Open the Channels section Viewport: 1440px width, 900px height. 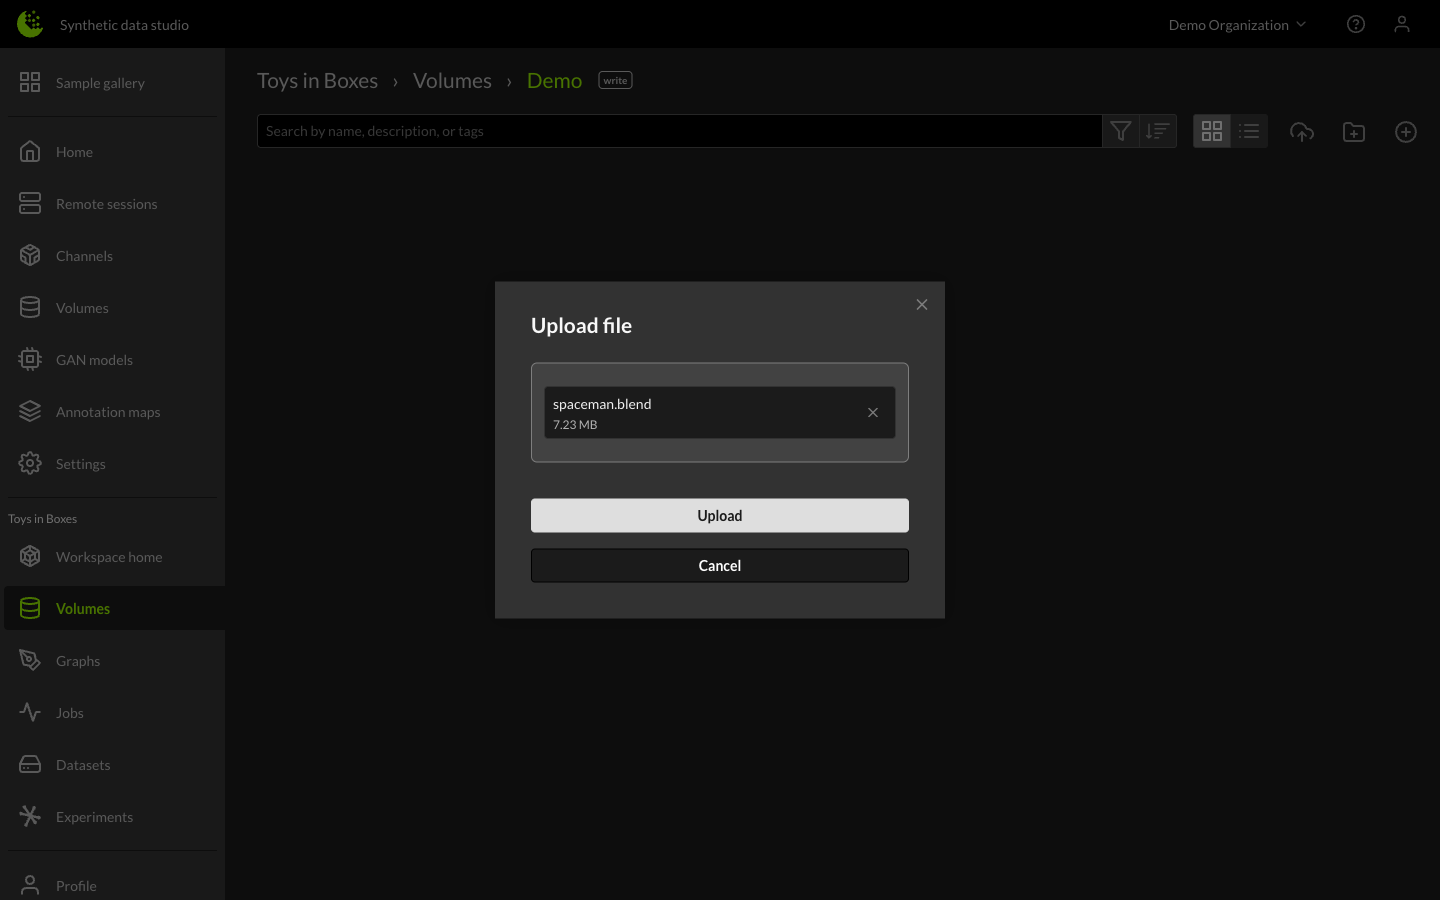pos(84,255)
